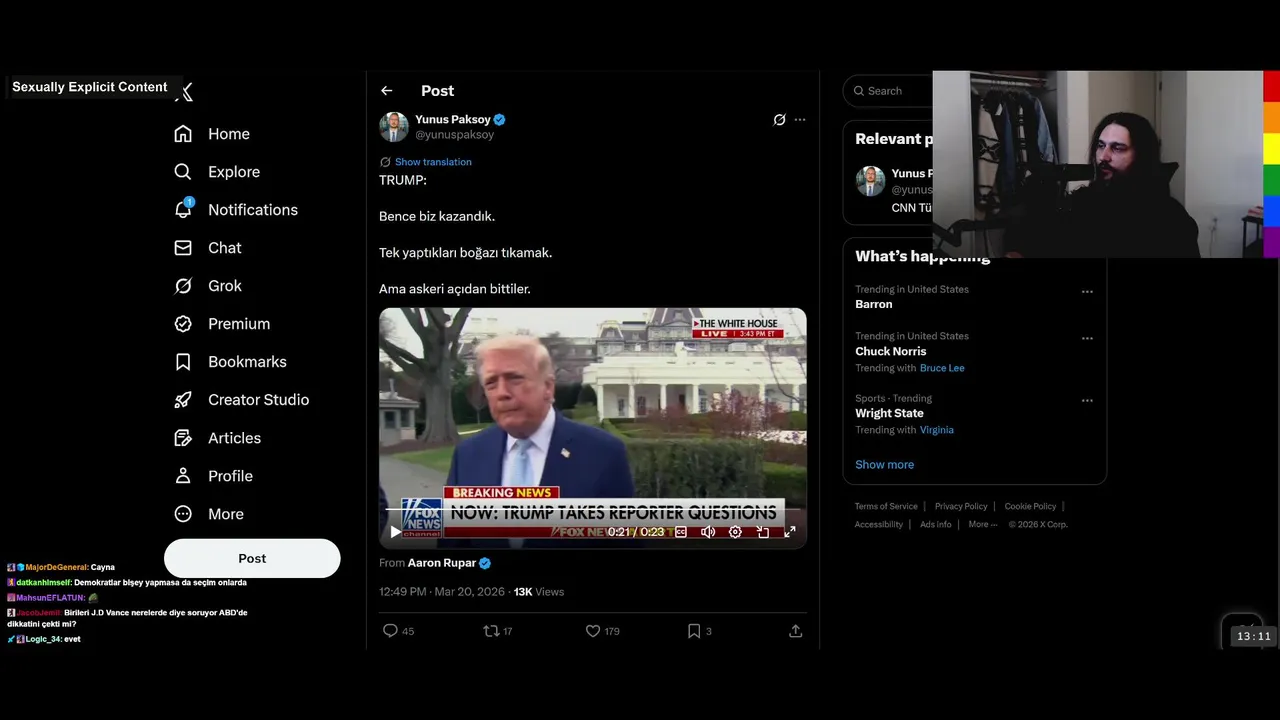Open the video settings gear icon
This screenshot has width=1280, height=720.
pyautogui.click(x=735, y=532)
